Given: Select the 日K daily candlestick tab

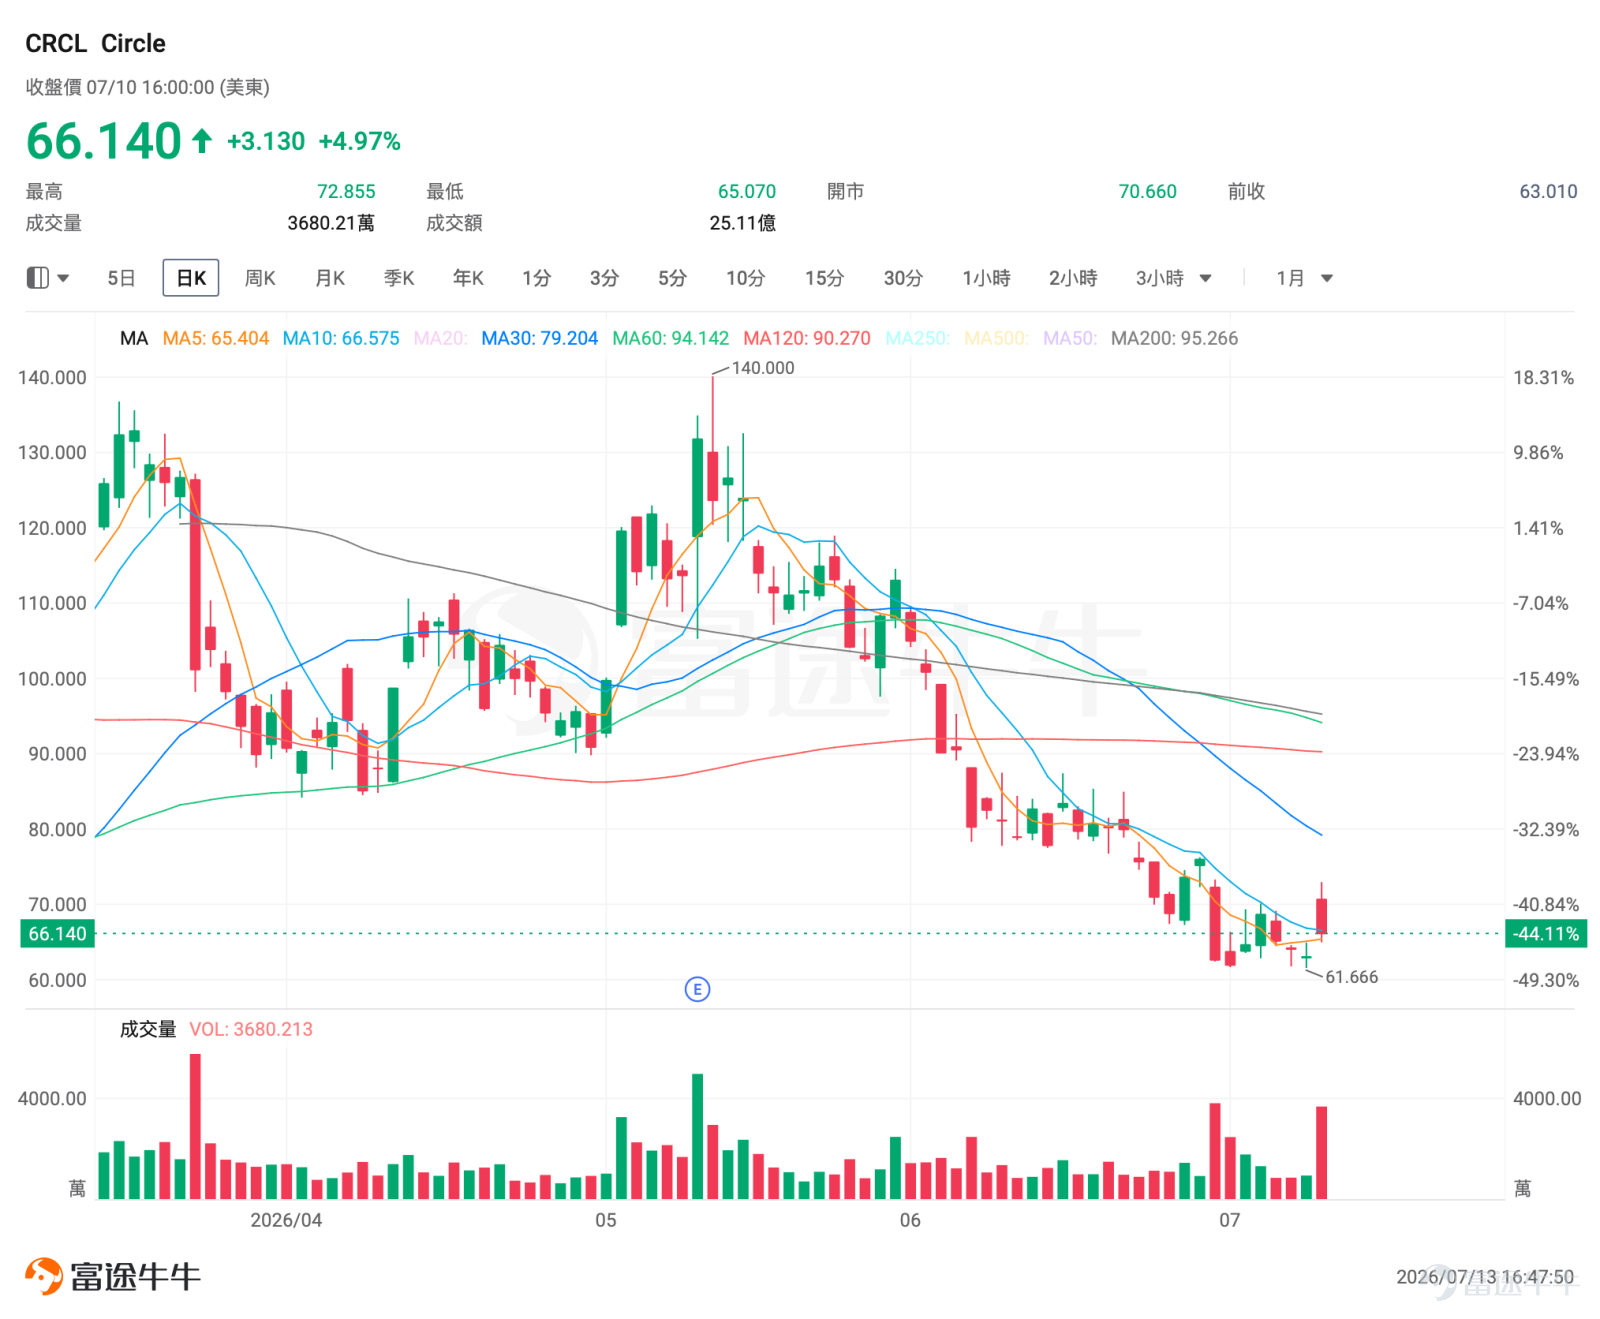Looking at the screenshot, I should click(x=191, y=278).
